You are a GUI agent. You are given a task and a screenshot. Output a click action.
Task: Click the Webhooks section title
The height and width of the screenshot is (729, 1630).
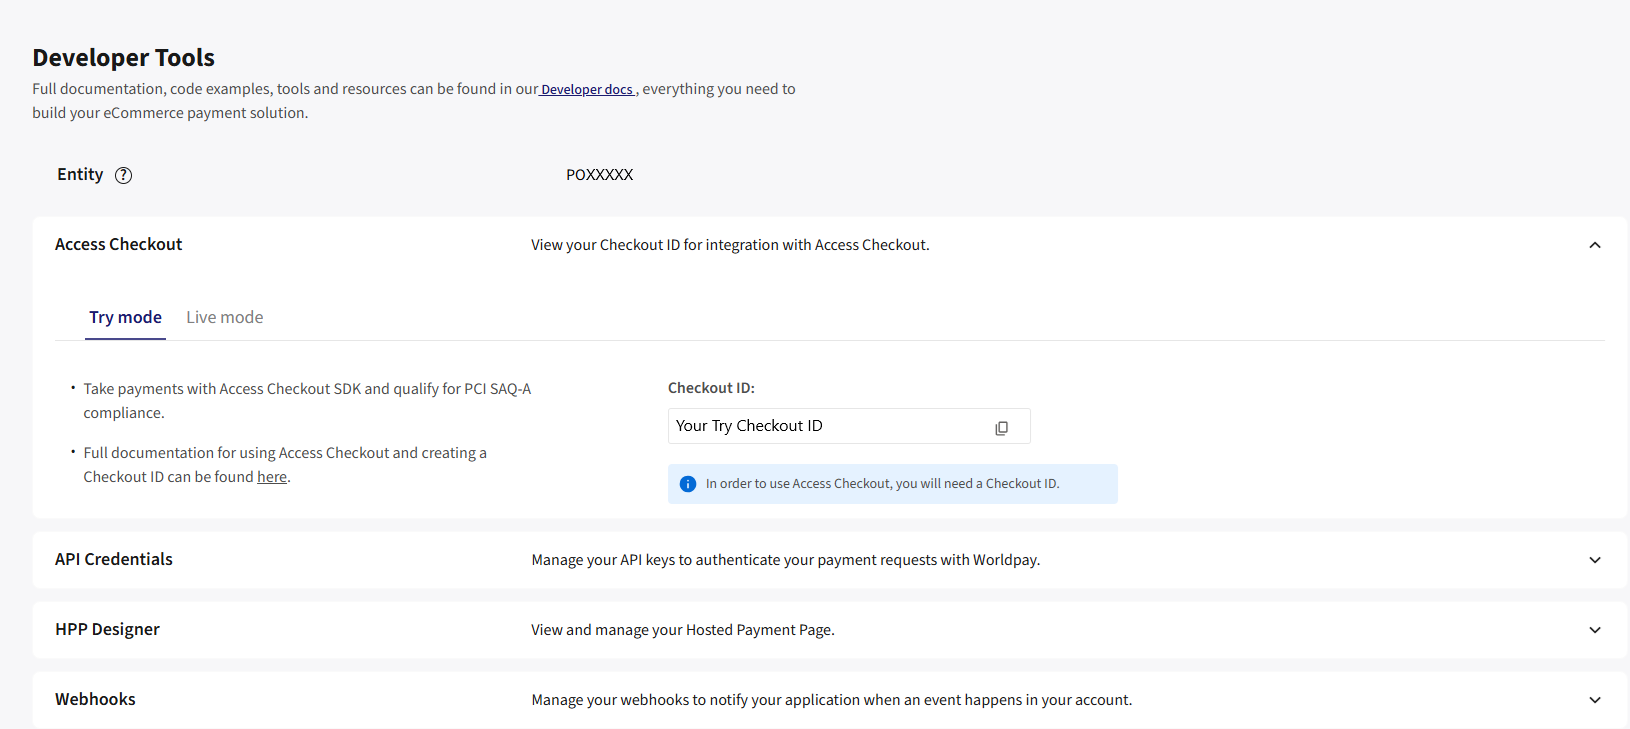(95, 699)
